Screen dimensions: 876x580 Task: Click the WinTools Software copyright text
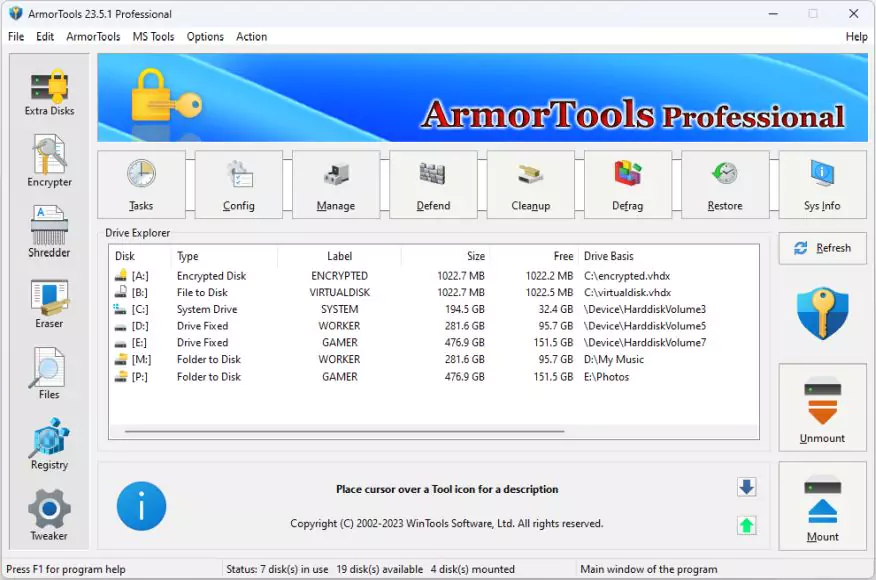tap(447, 524)
